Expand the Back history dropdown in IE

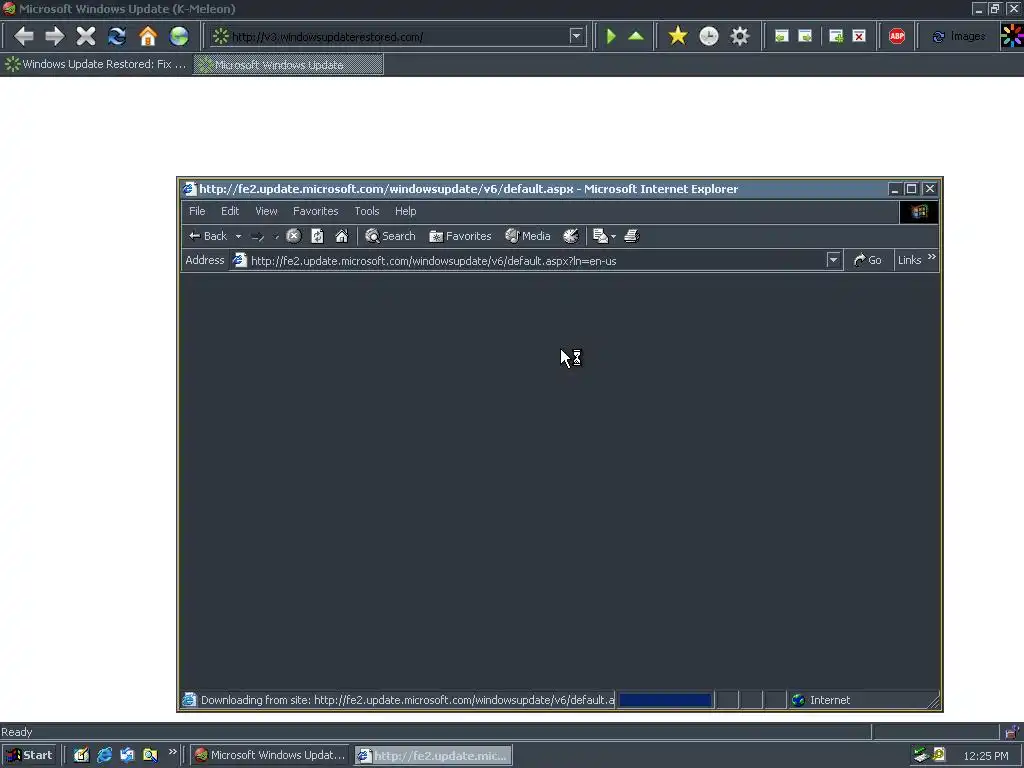coord(238,236)
